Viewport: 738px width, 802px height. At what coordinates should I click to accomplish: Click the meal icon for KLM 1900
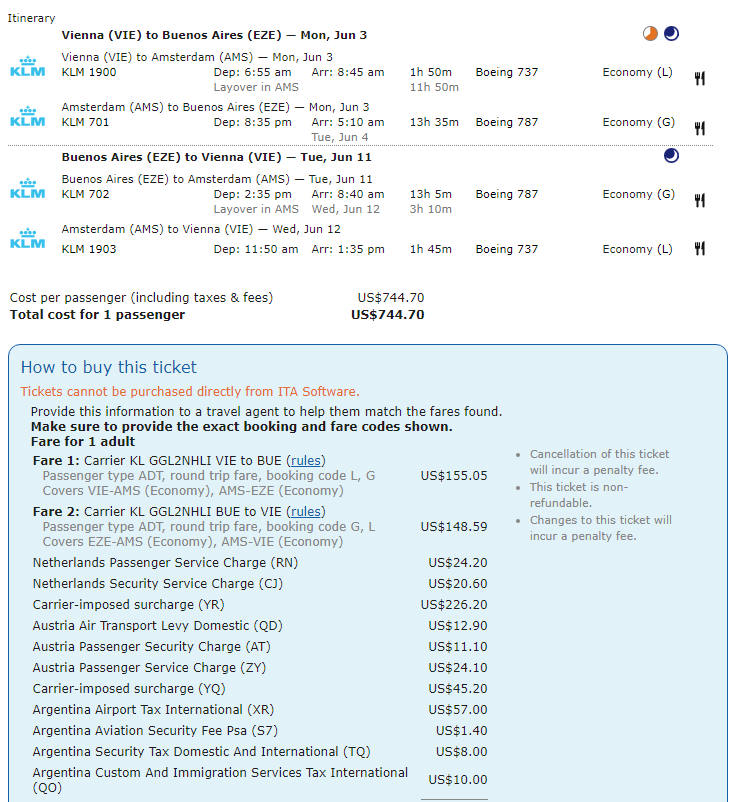[x=700, y=78]
